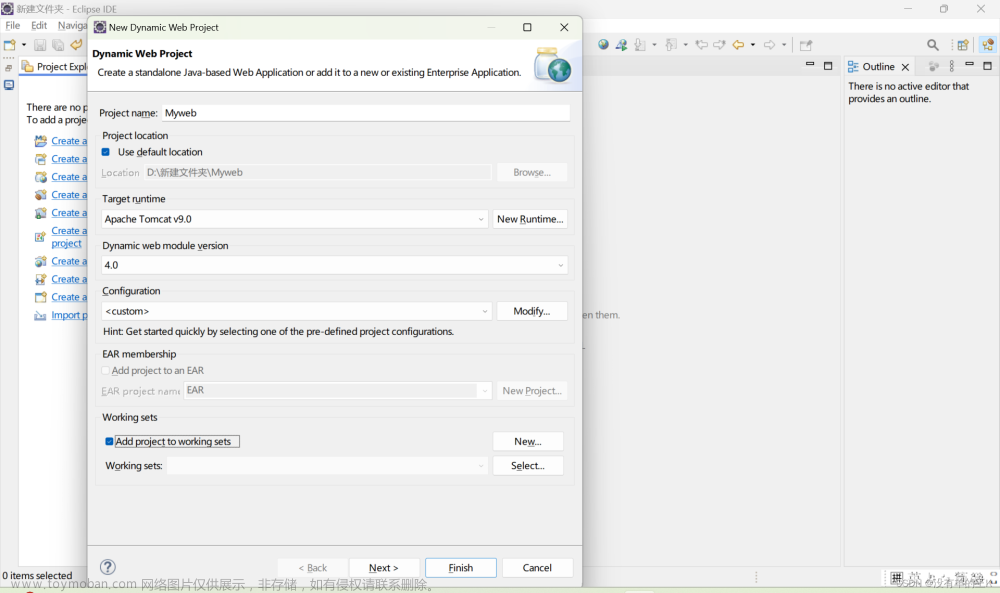Click the New Project... button
The height and width of the screenshot is (593, 1000).
click(532, 390)
